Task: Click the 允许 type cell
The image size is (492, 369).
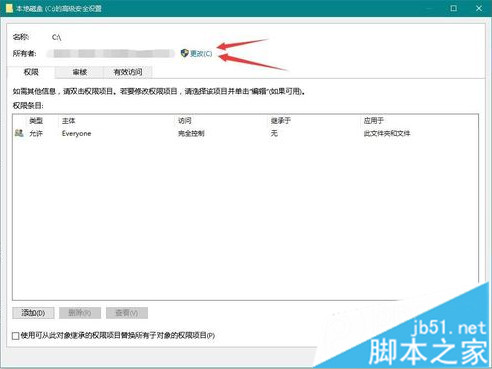Action: pyautogui.click(x=36, y=133)
